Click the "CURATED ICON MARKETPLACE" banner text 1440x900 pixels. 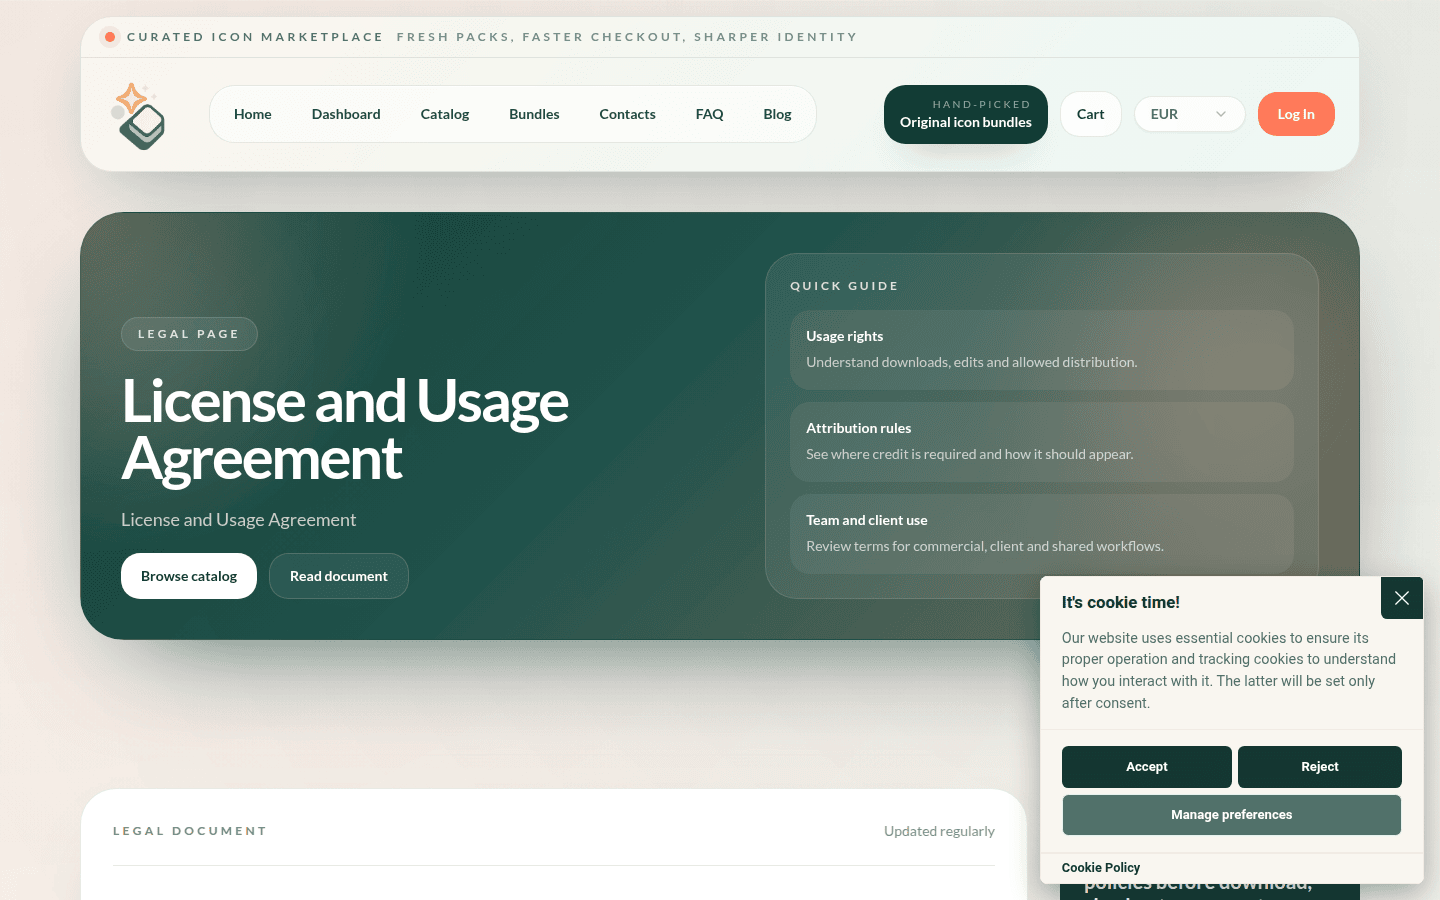tap(255, 37)
